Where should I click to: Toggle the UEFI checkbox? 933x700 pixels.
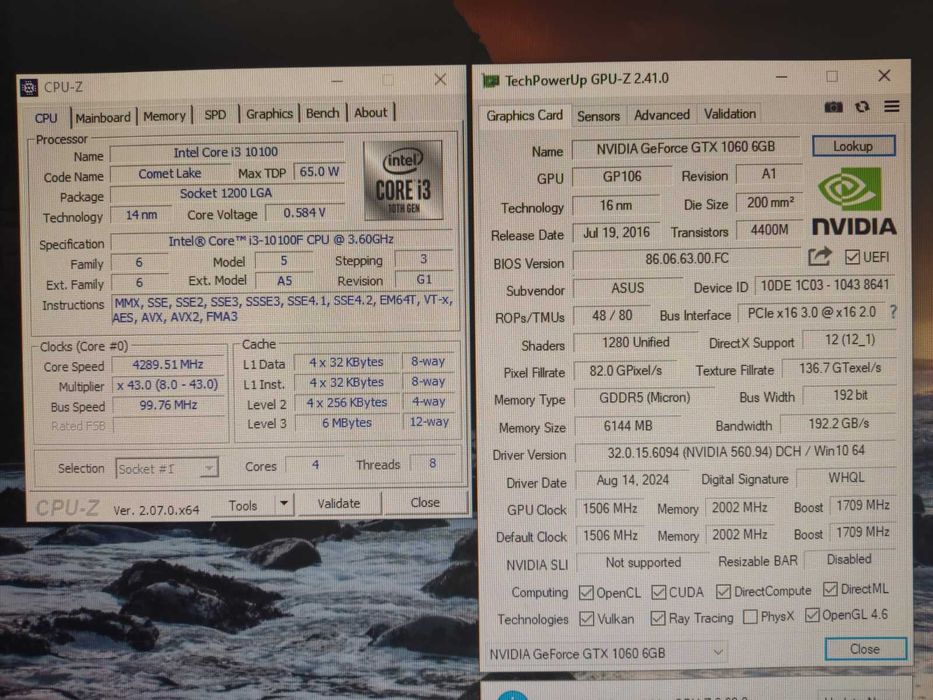tap(852, 257)
